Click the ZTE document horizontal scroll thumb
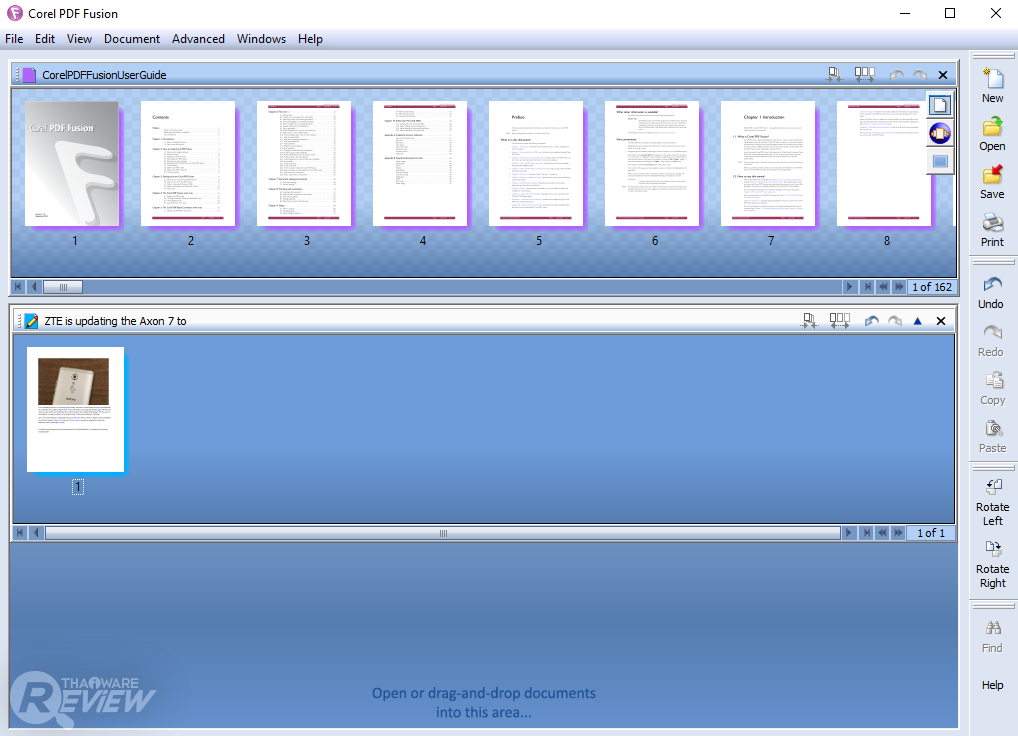Image resolution: width=1018 pixels, height=736 pixels. (x=443, y=533)
